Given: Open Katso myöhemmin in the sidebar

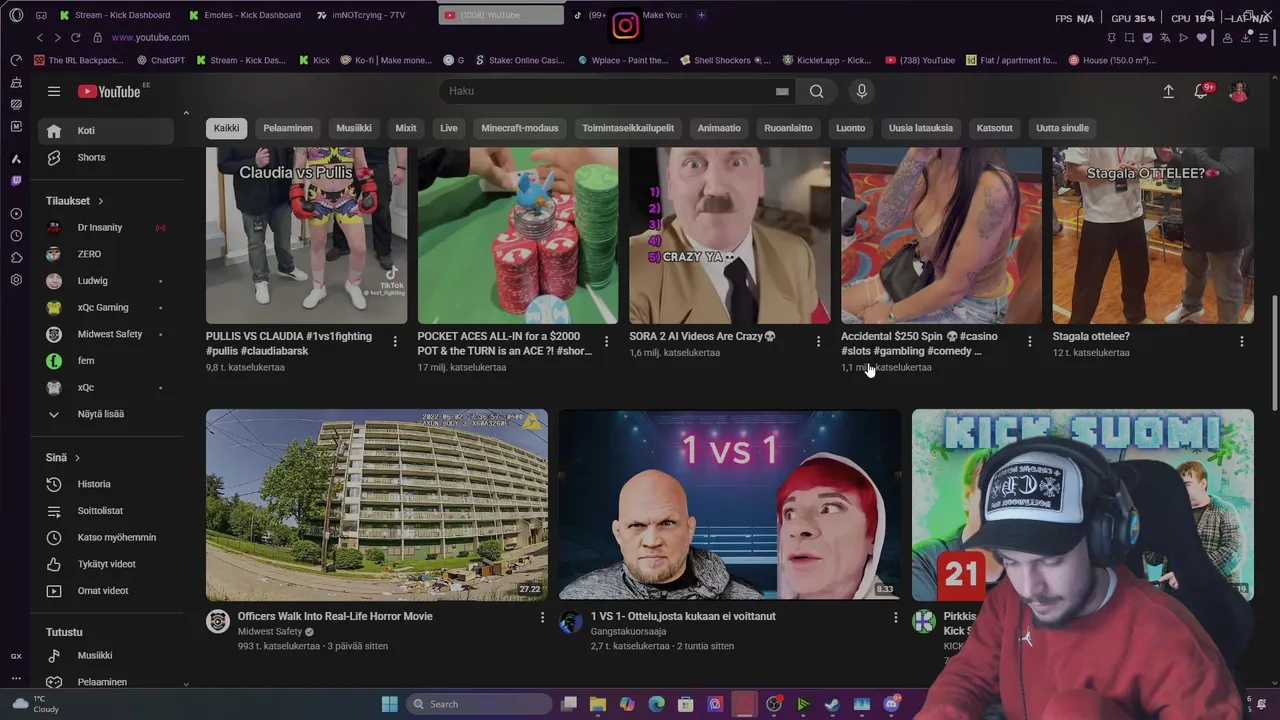Looking at the screenshot, I should [107, 537].
